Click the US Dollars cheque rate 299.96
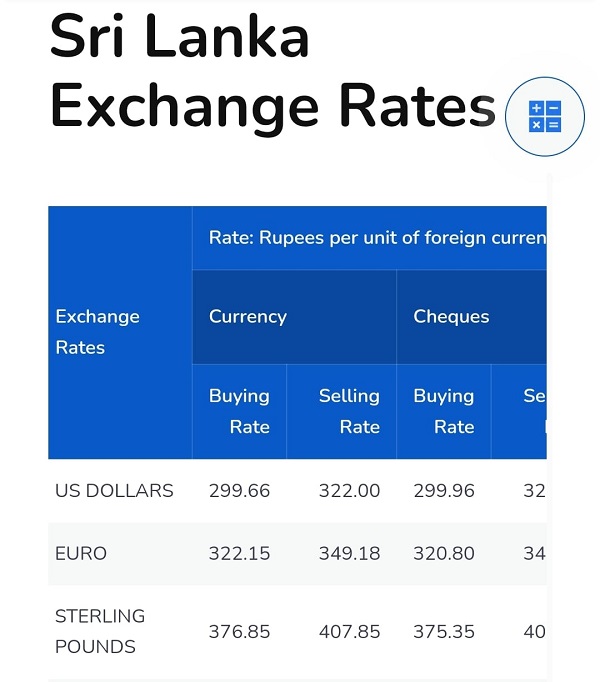 (x=444, y=491)
